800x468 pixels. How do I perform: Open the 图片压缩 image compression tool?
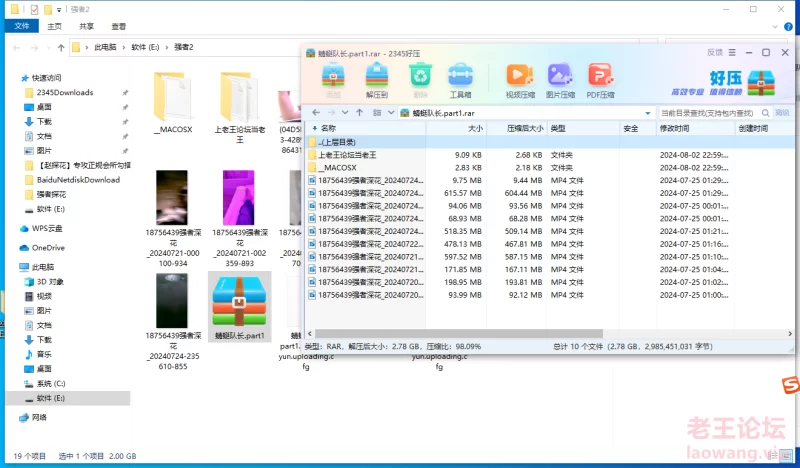coord(560,80)
